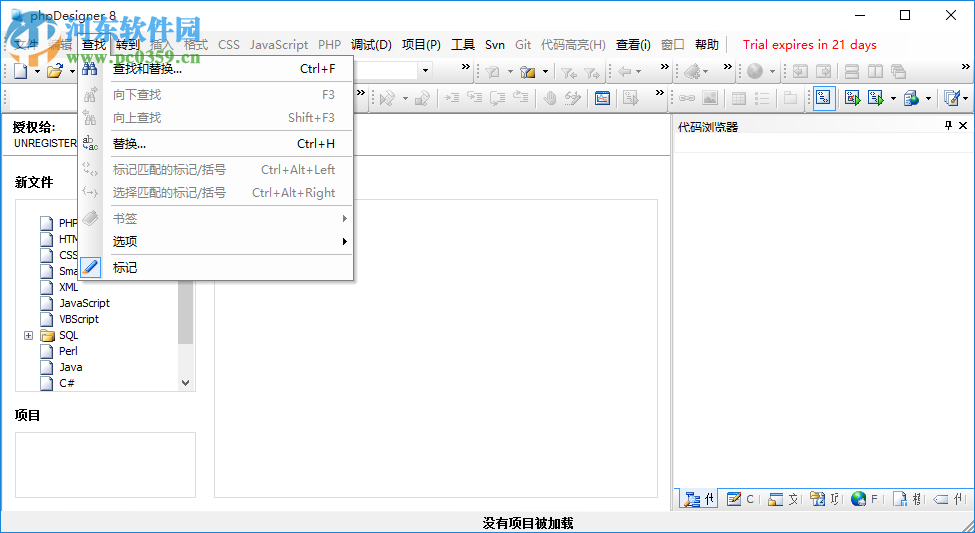
Task: Click the indent lines toolbar icon
Action: 451,98
